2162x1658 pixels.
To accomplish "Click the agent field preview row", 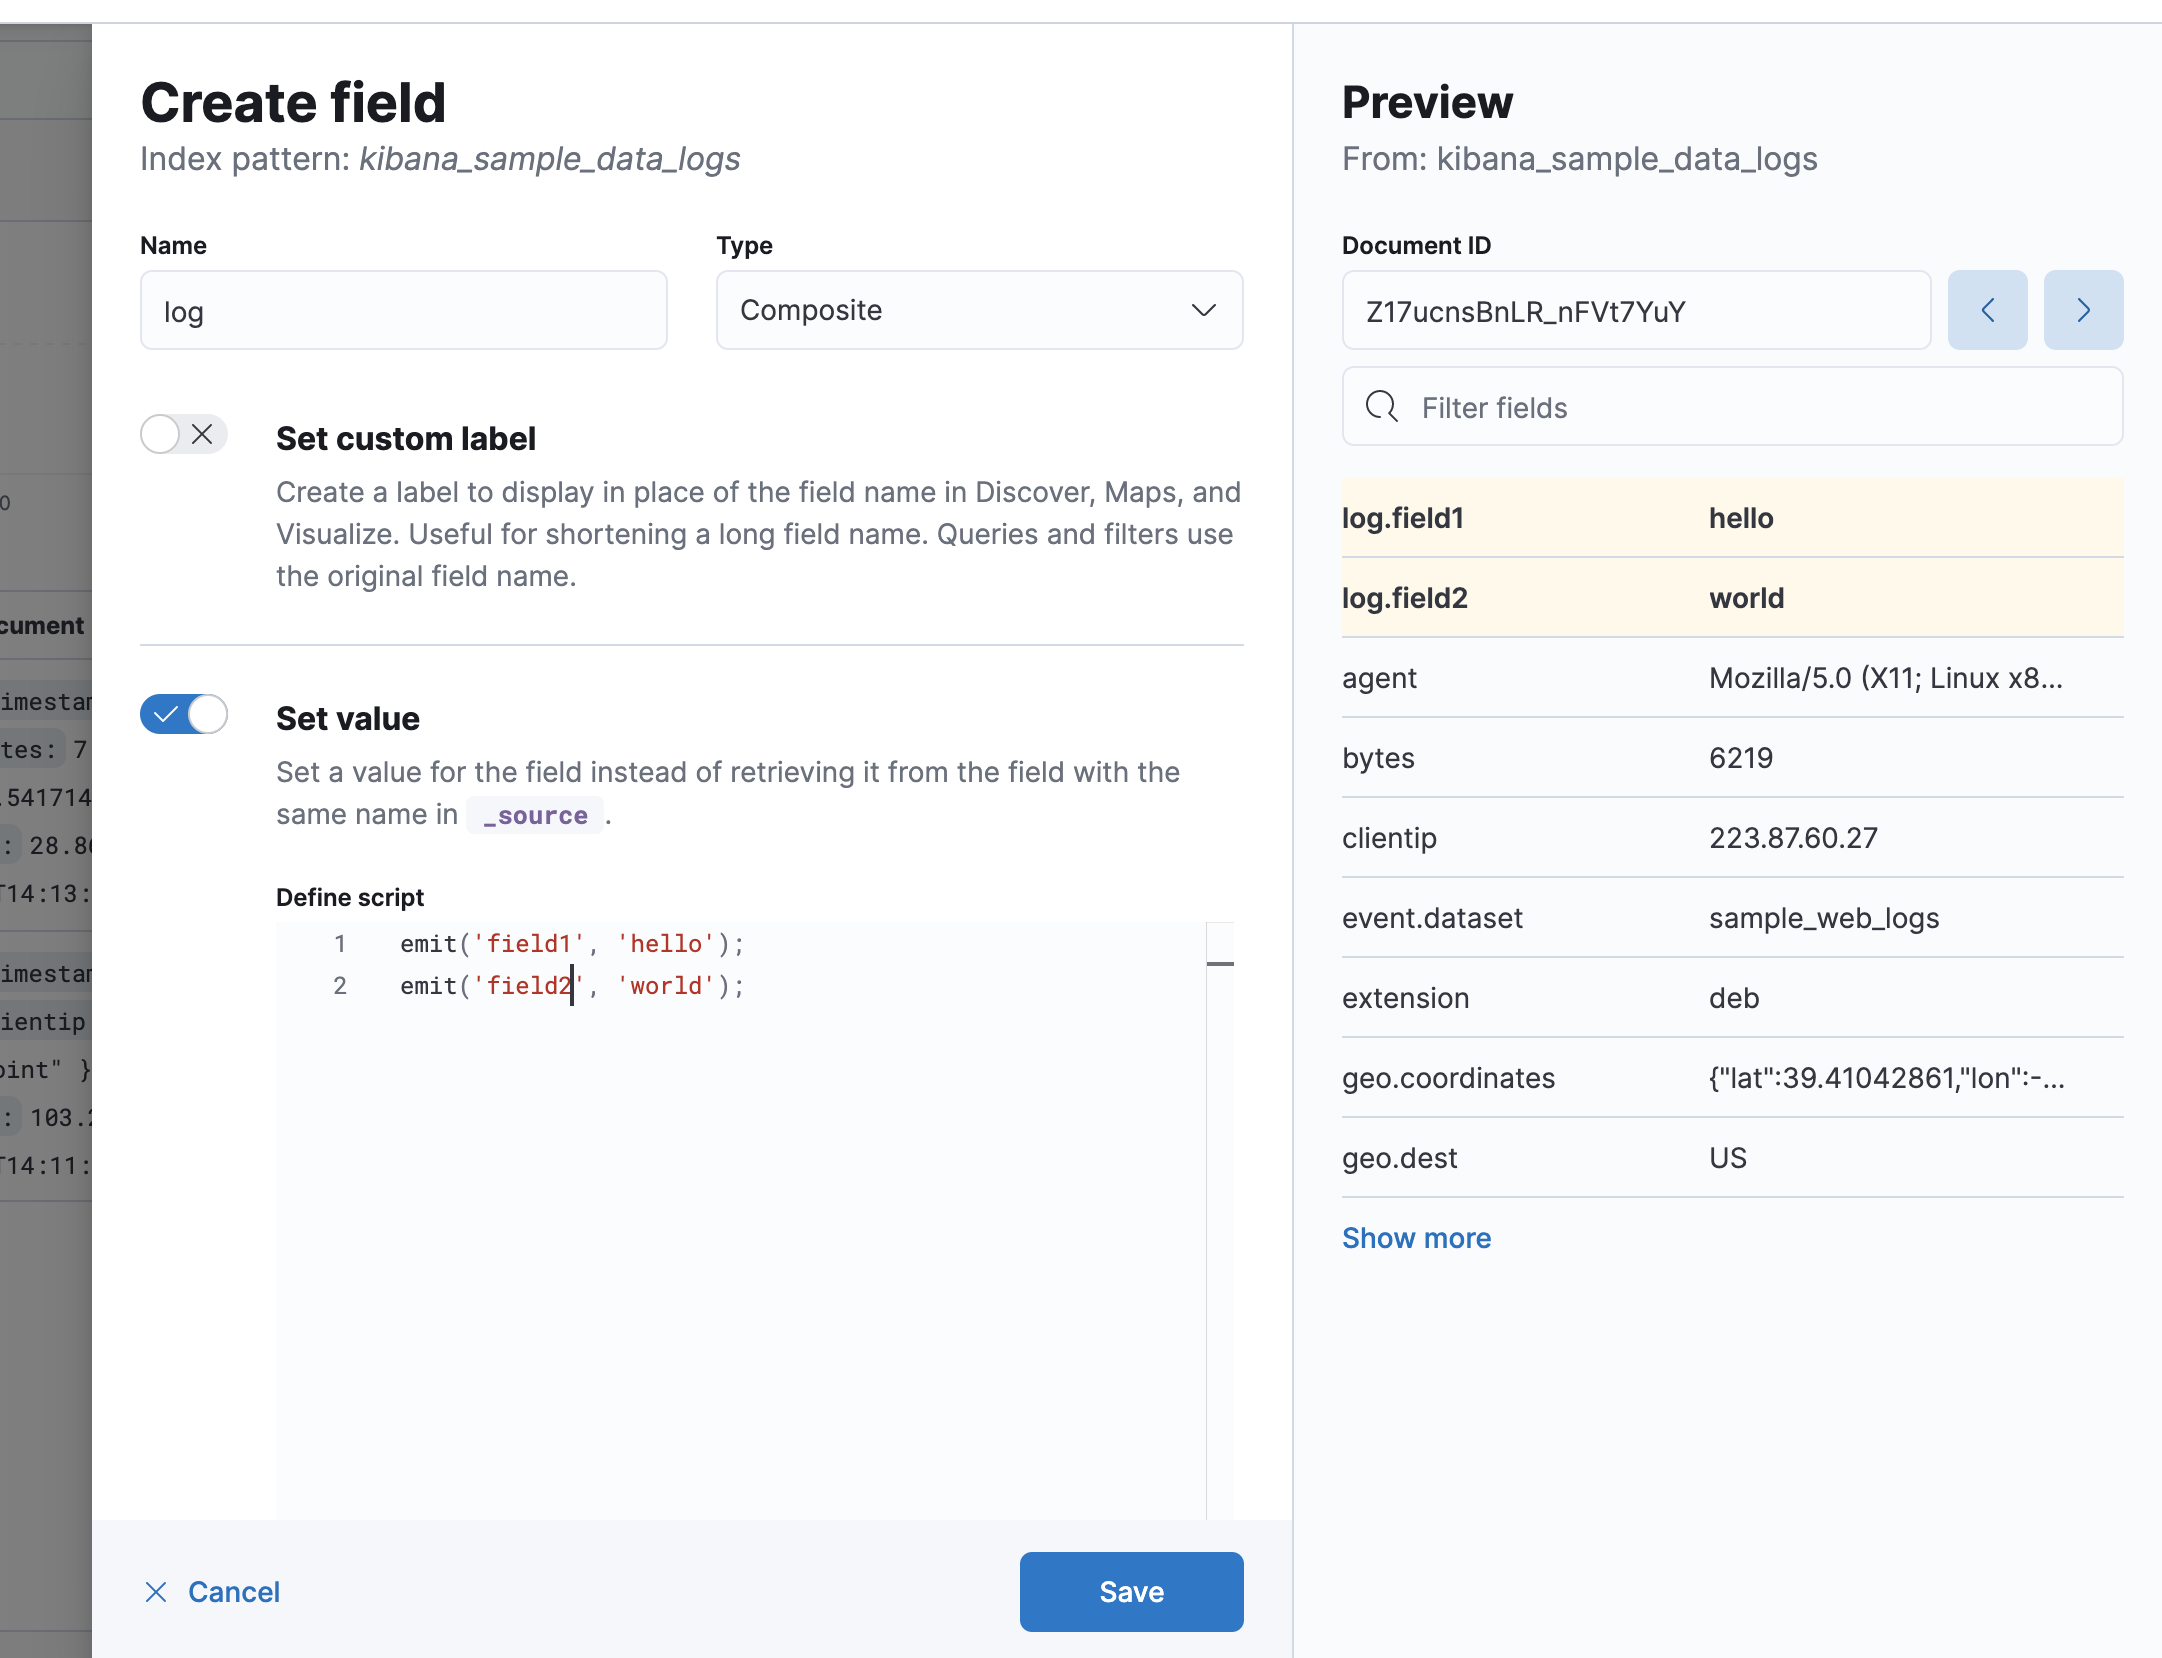I will [x=1731, y=678].
